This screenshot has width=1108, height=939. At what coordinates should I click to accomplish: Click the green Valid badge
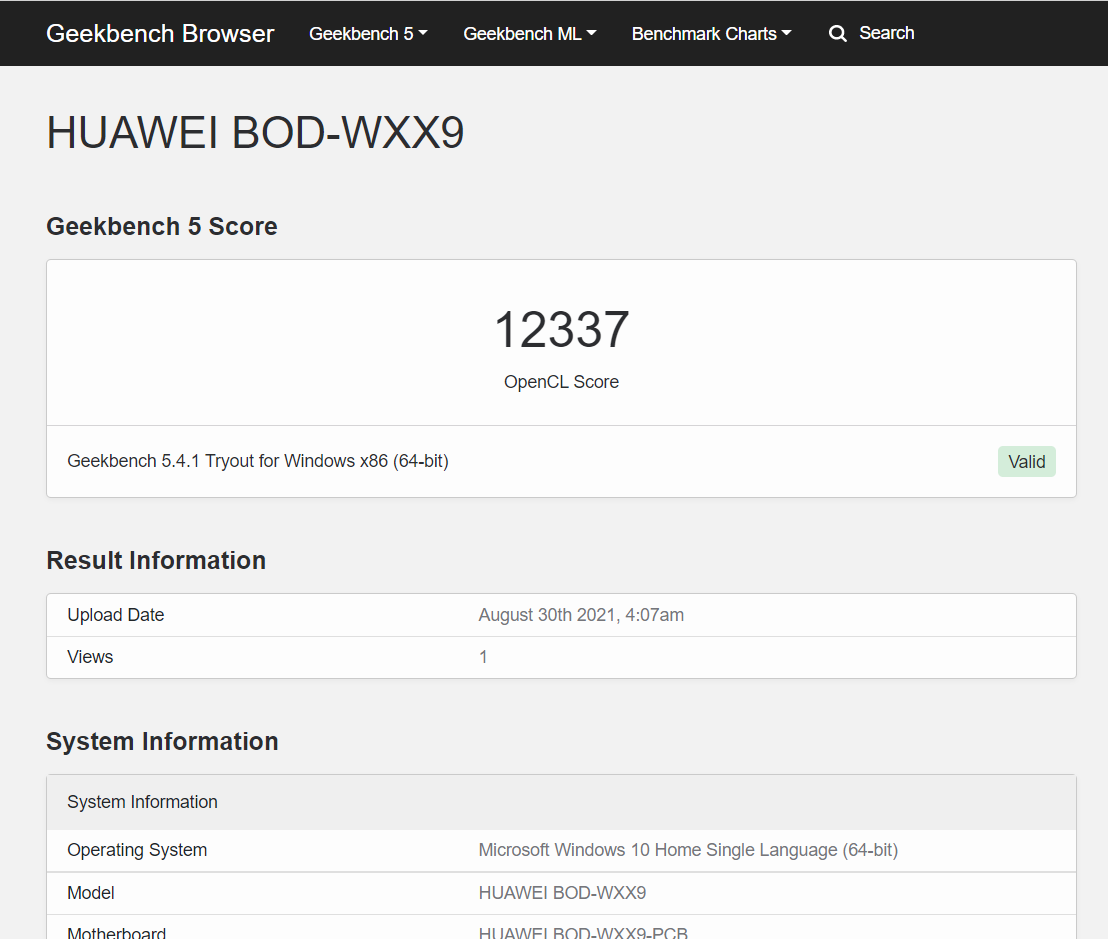click(x=1026, y=462)
